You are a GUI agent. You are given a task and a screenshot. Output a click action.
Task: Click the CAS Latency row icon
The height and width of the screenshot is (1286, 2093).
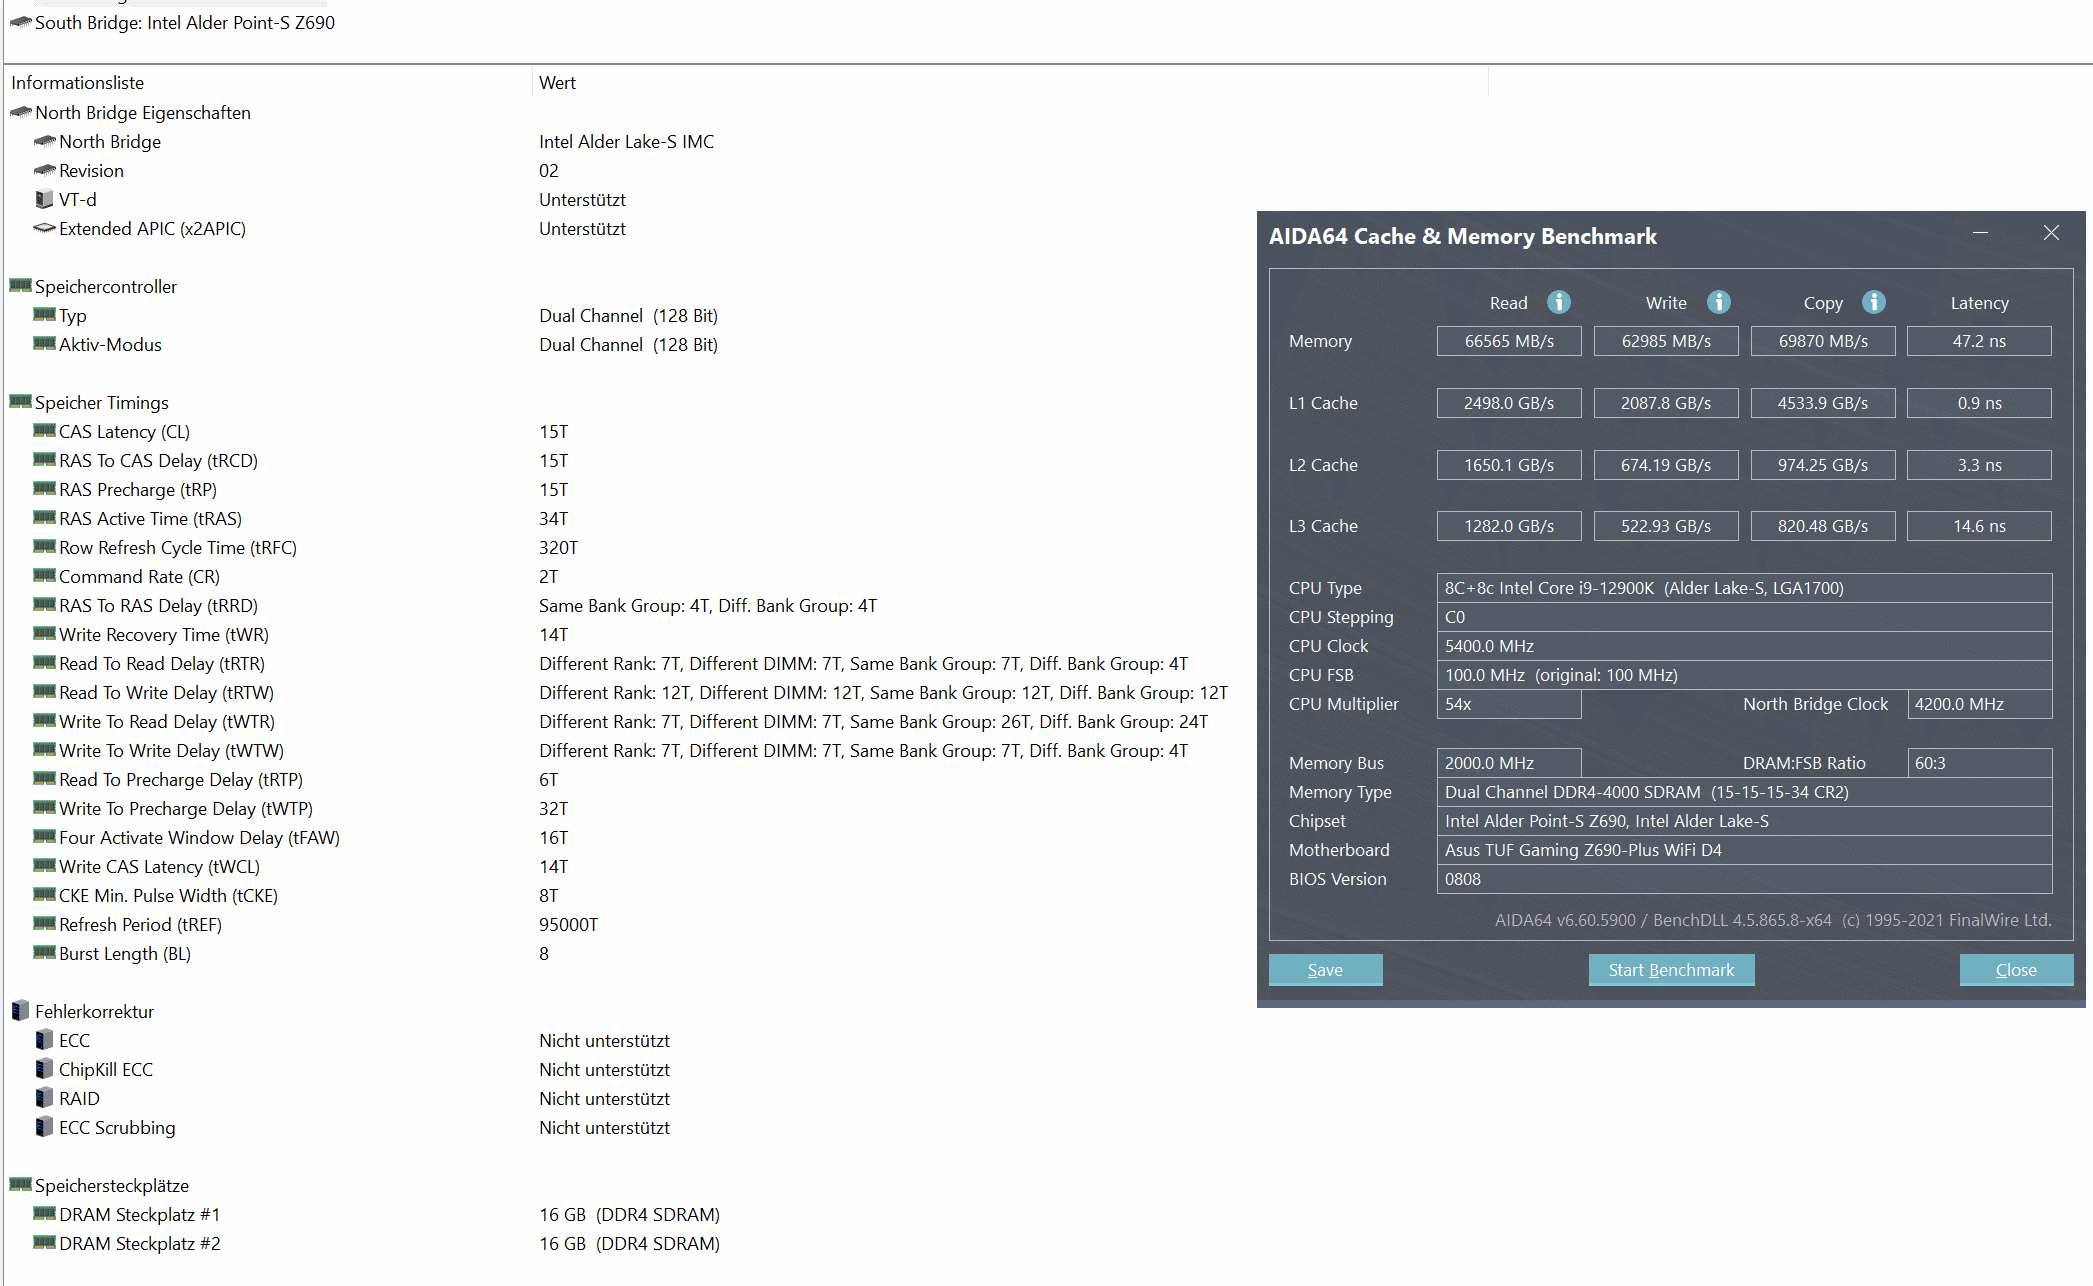pyautogui.click(x=44, y=431)
